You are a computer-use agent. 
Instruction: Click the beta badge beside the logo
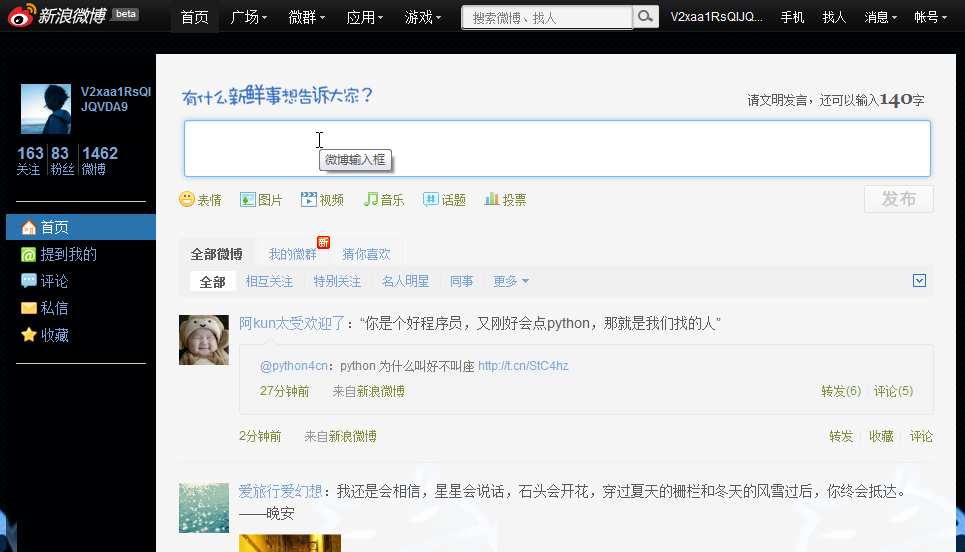tap(126, 14)
